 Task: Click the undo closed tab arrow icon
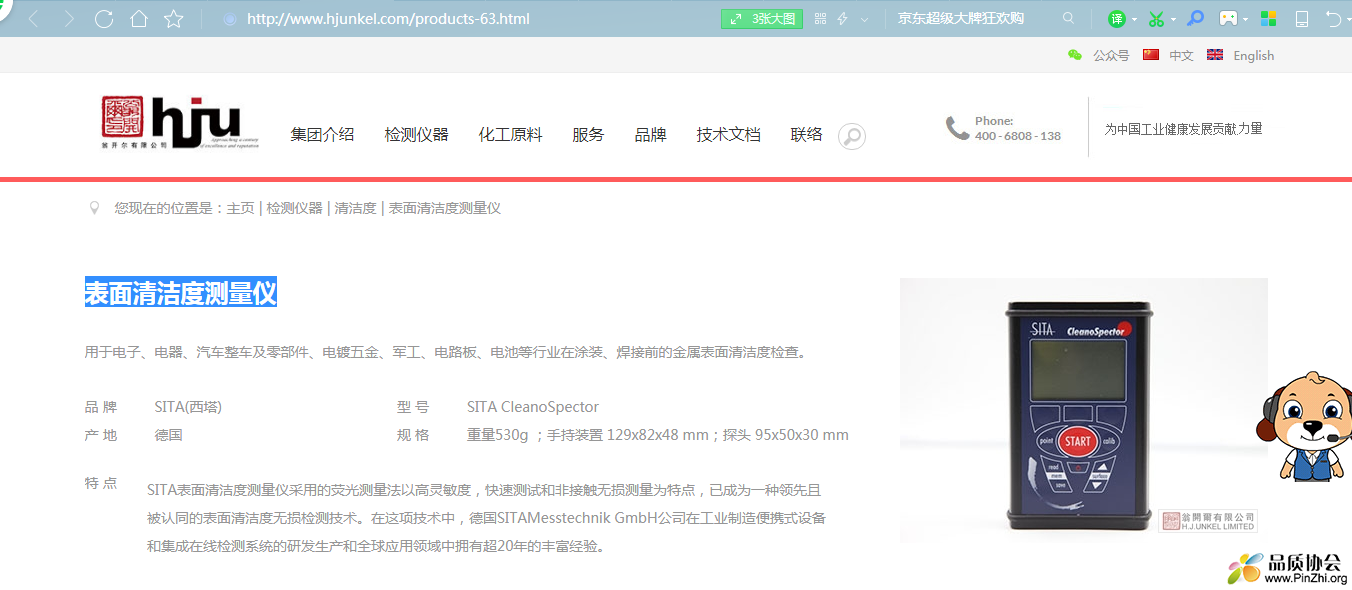tap(1334, 19)
